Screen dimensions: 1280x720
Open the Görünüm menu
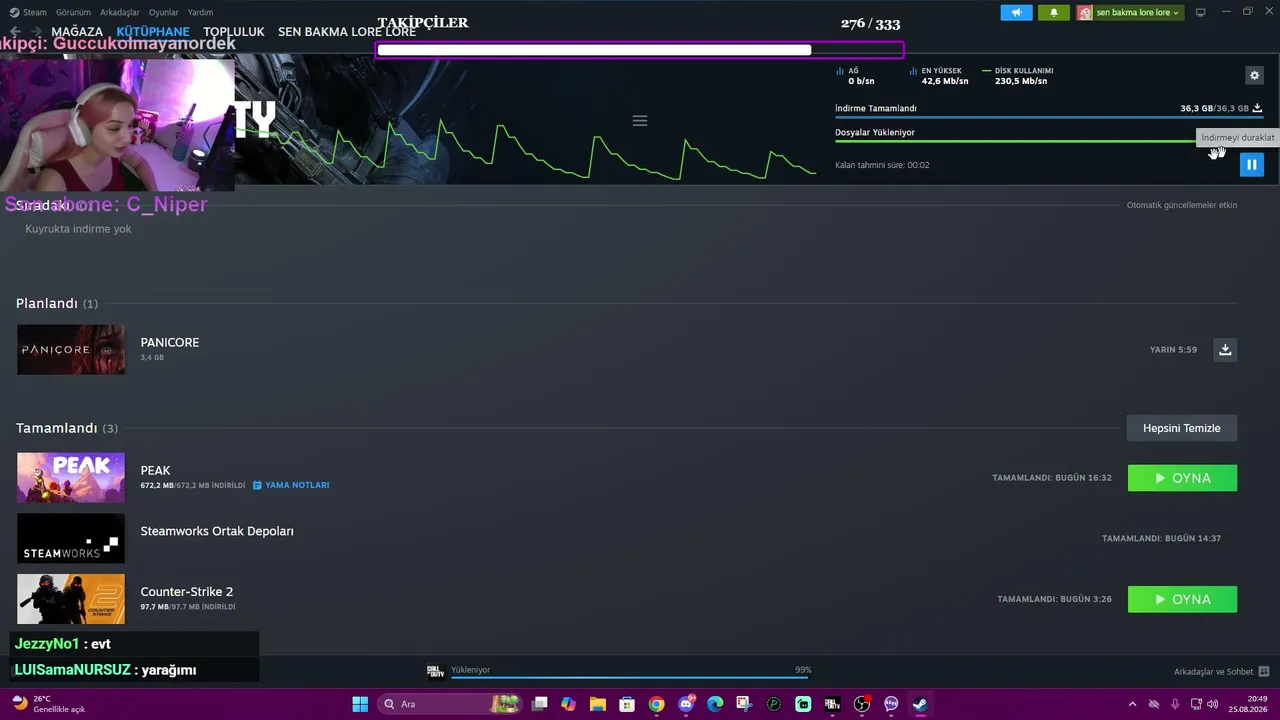coord(73,12)
